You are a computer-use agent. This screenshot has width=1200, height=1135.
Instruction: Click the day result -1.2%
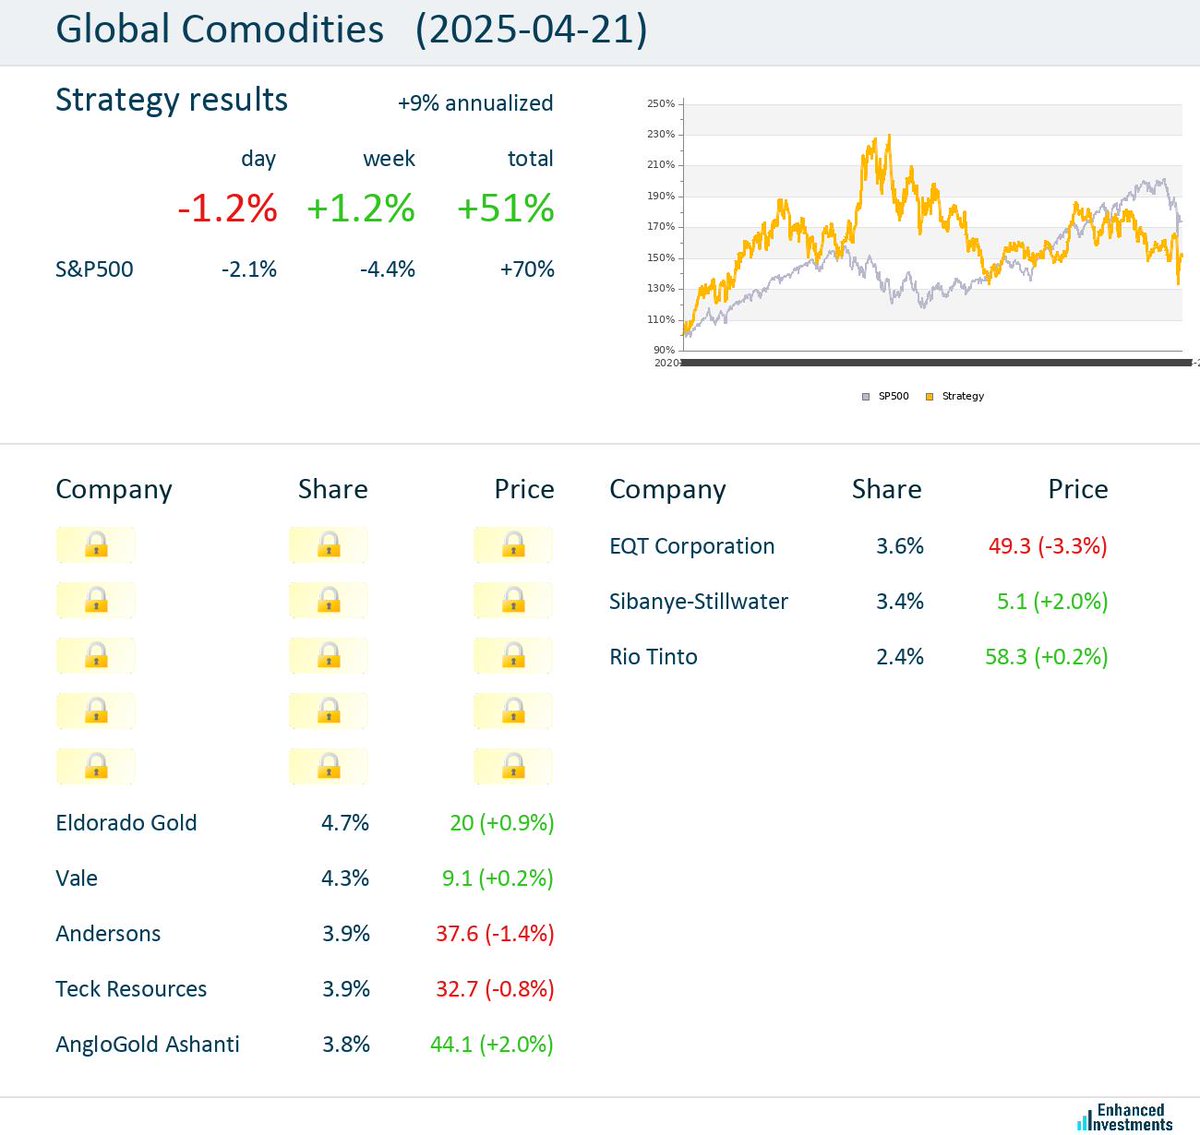[x=227, y=208]
